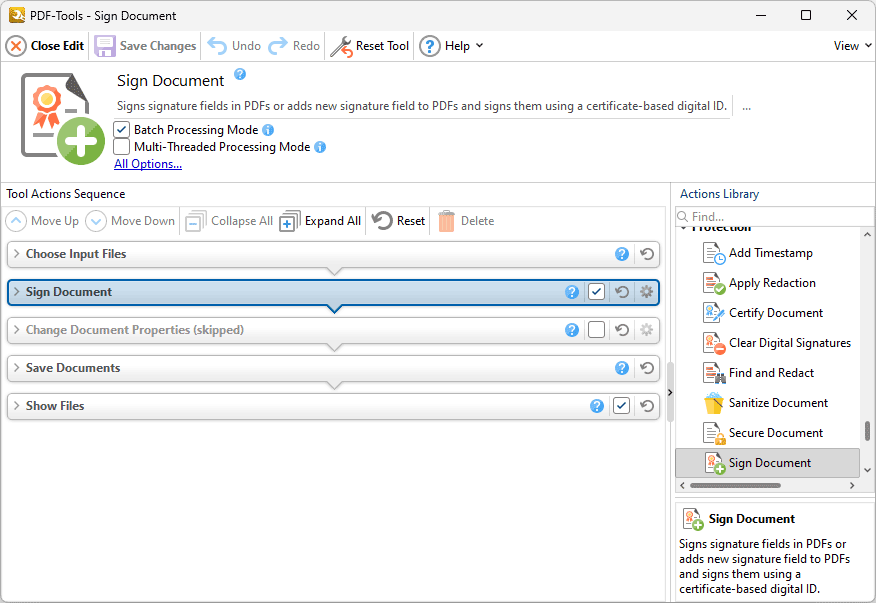This screenshot has height=603, width=876.
Task: Disable Batch Processing Mode checkbox
Action: tap(121, 130)
